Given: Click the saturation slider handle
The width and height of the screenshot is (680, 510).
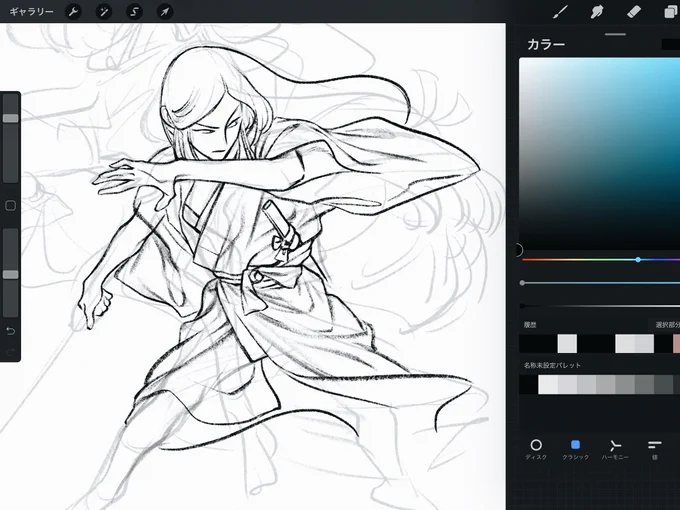Looking at the screenshot, I should pyautogui.click(x=523, y=283).
